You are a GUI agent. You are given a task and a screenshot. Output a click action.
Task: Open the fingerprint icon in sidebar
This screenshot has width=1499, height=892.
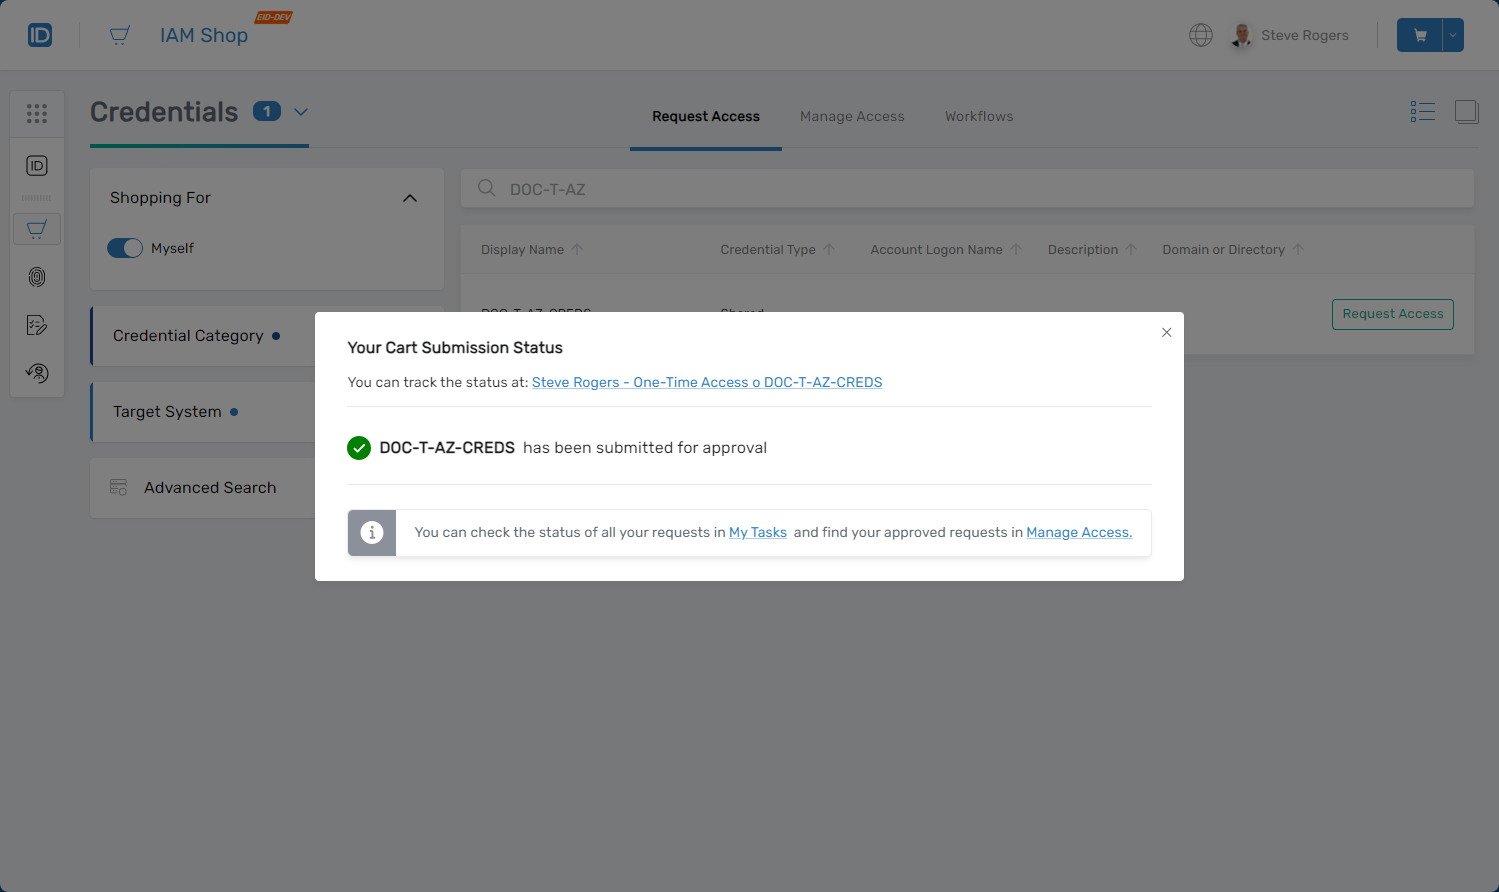pyautogui.click(x=37, y=277)
